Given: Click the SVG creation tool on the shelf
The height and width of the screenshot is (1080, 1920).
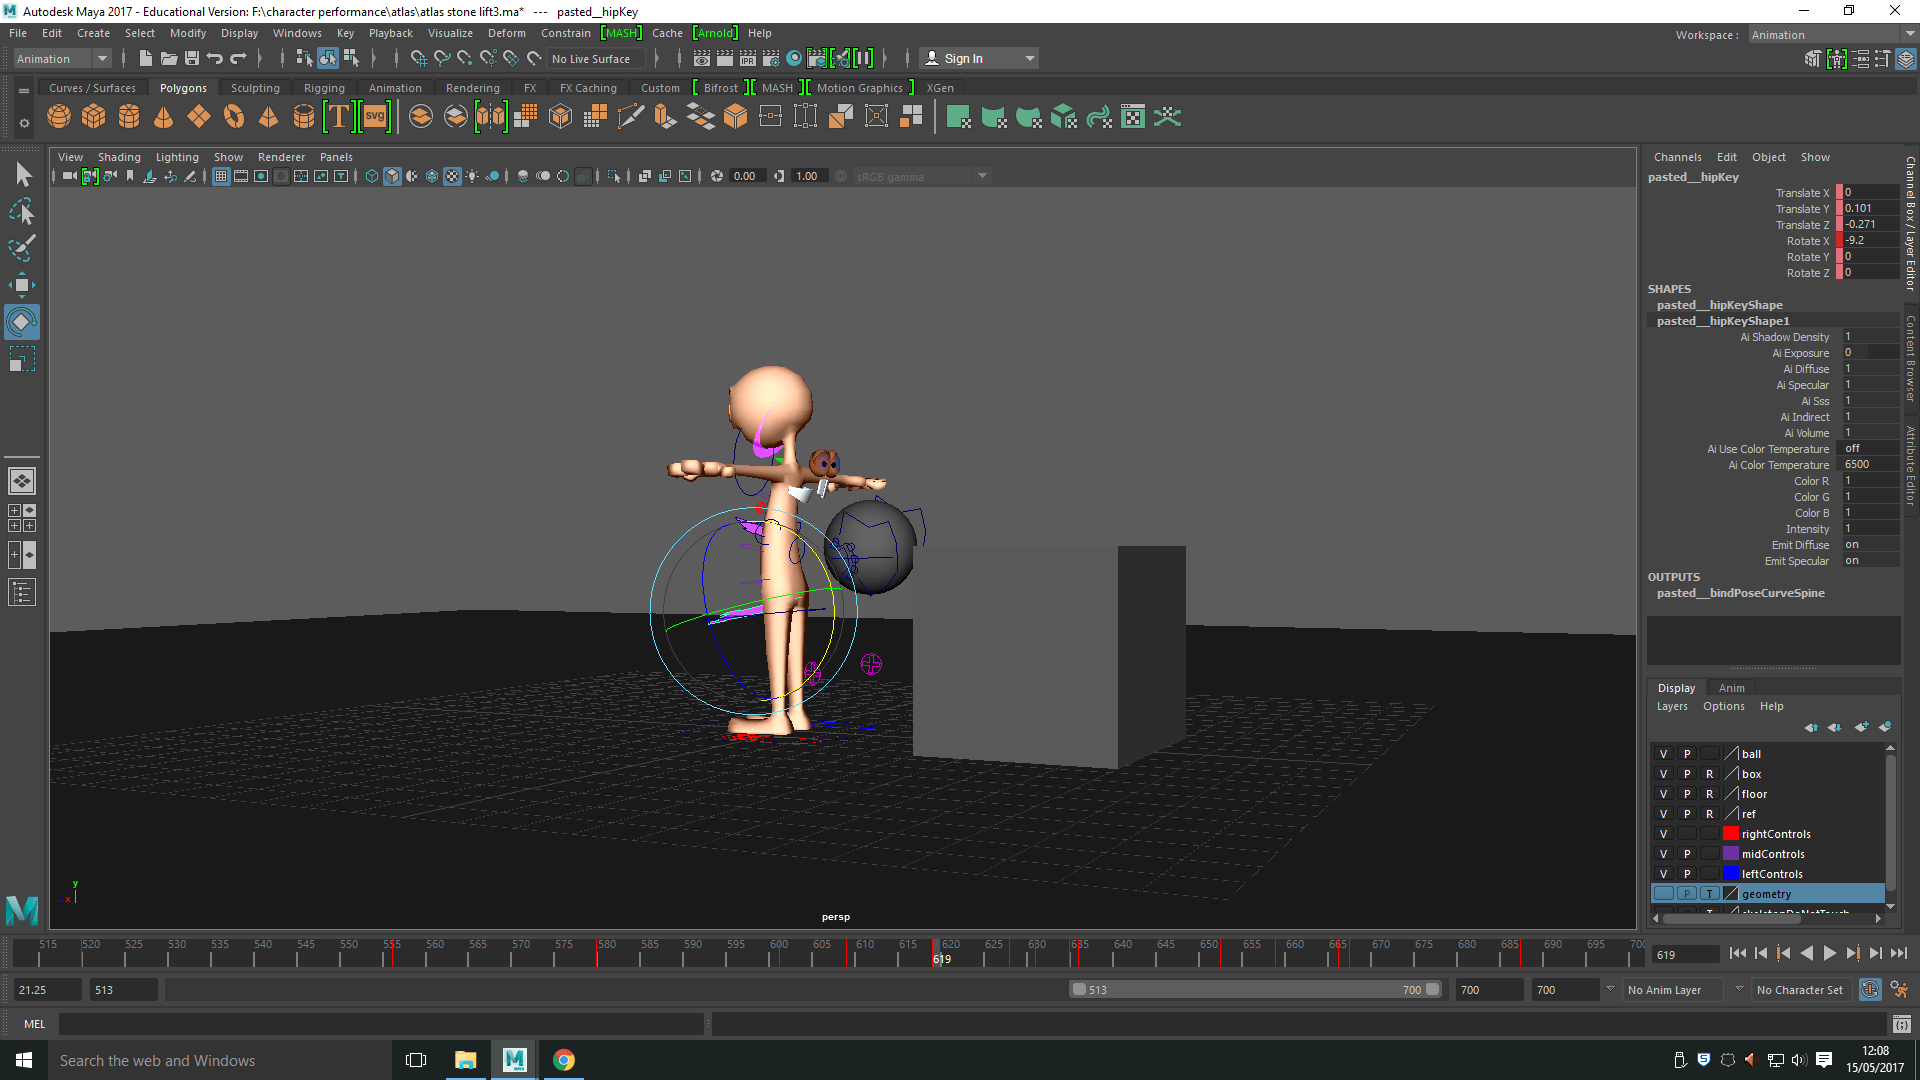Looking at the screenshot, I should [374, 116].
